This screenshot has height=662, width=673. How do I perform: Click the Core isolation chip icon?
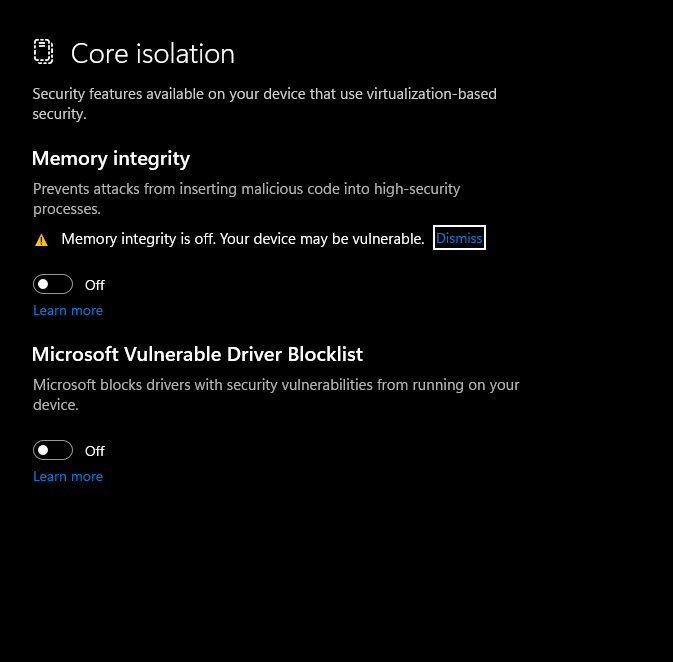(x=43, y=52)
